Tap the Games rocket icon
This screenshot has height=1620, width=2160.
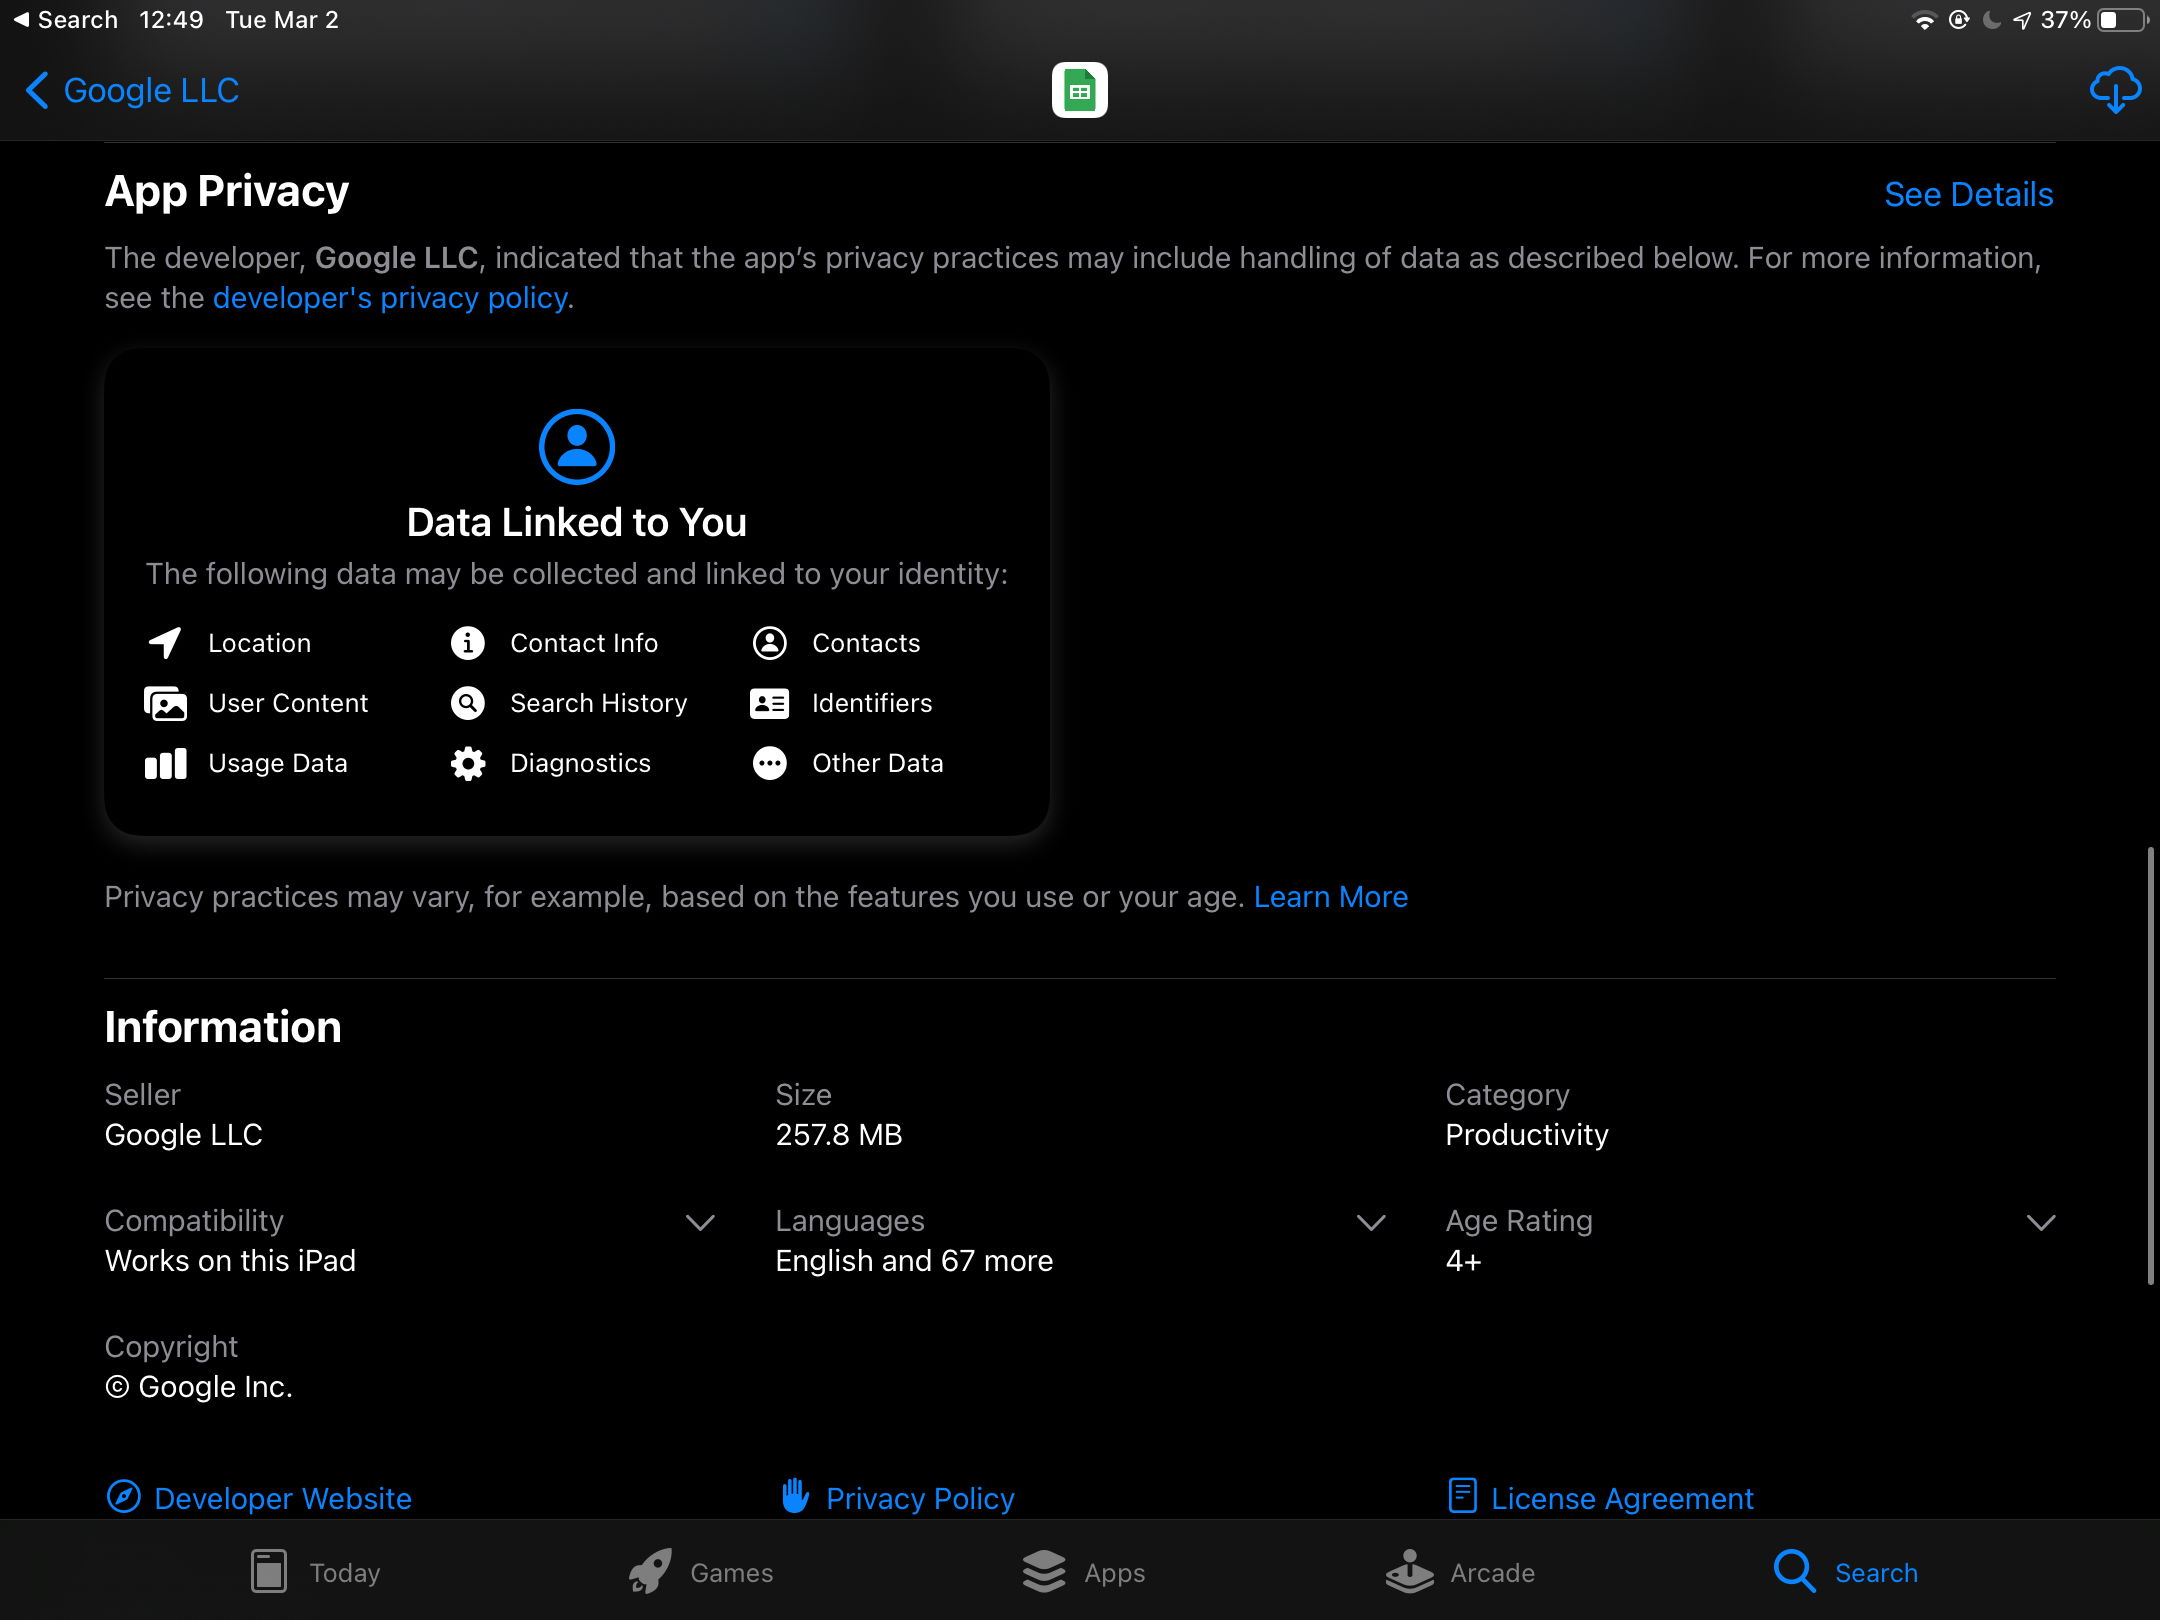pos(649,1572)
